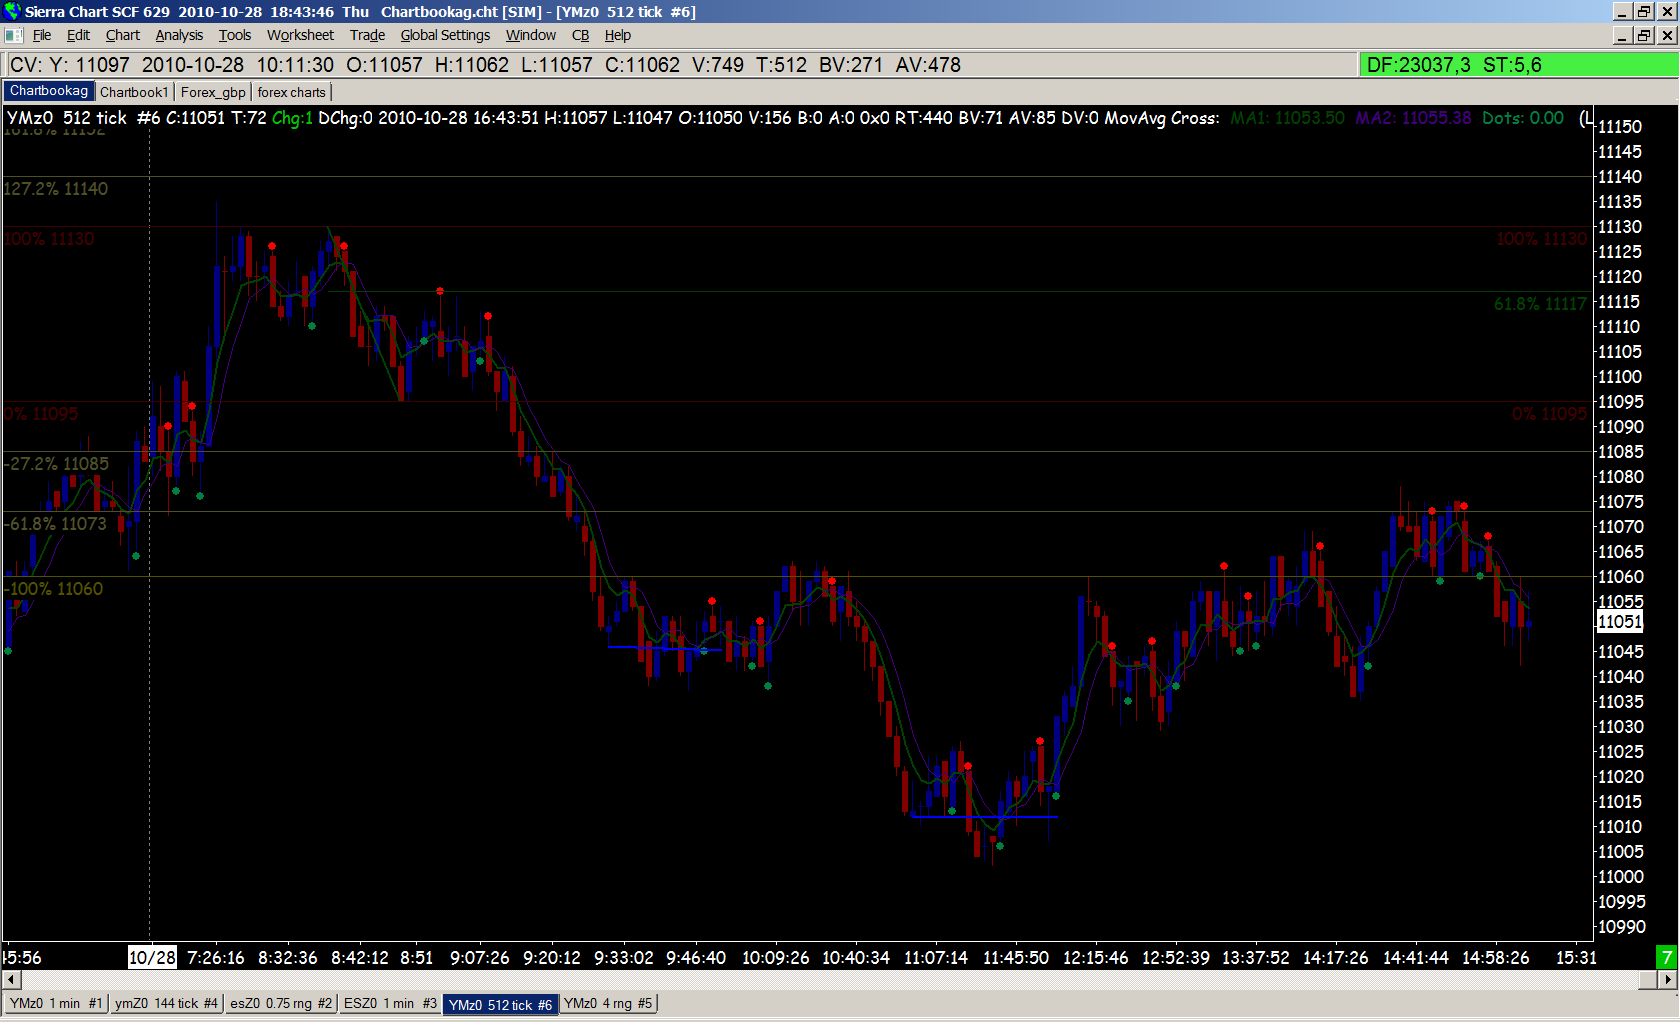
Task: Click the 127.2% 11140 Fibonacci label
Action: coord(56,189)
